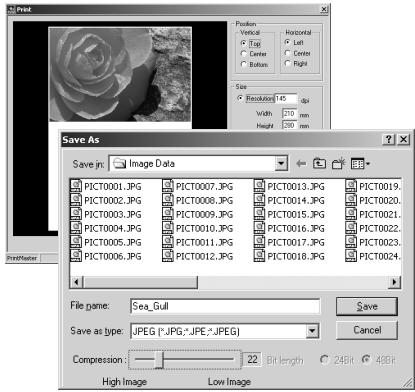
Task: Click the Resolution dpi field showing 145
Action: (286, 99)
